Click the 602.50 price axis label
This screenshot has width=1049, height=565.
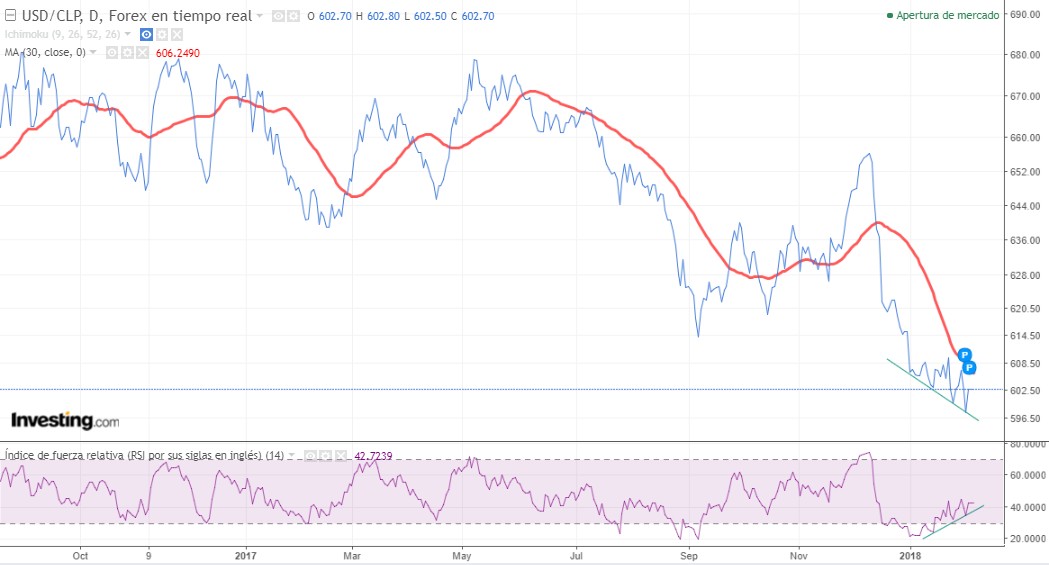(x=1024, y=390)
